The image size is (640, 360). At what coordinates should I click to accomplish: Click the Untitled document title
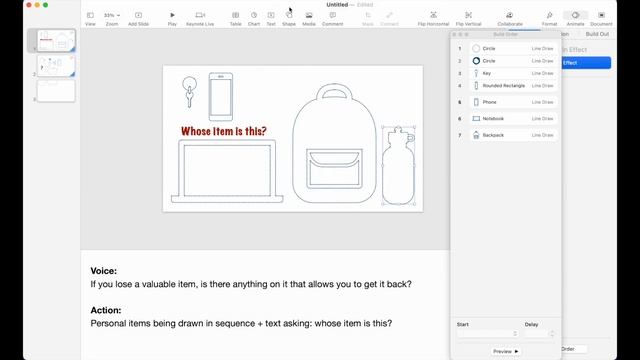337,5
